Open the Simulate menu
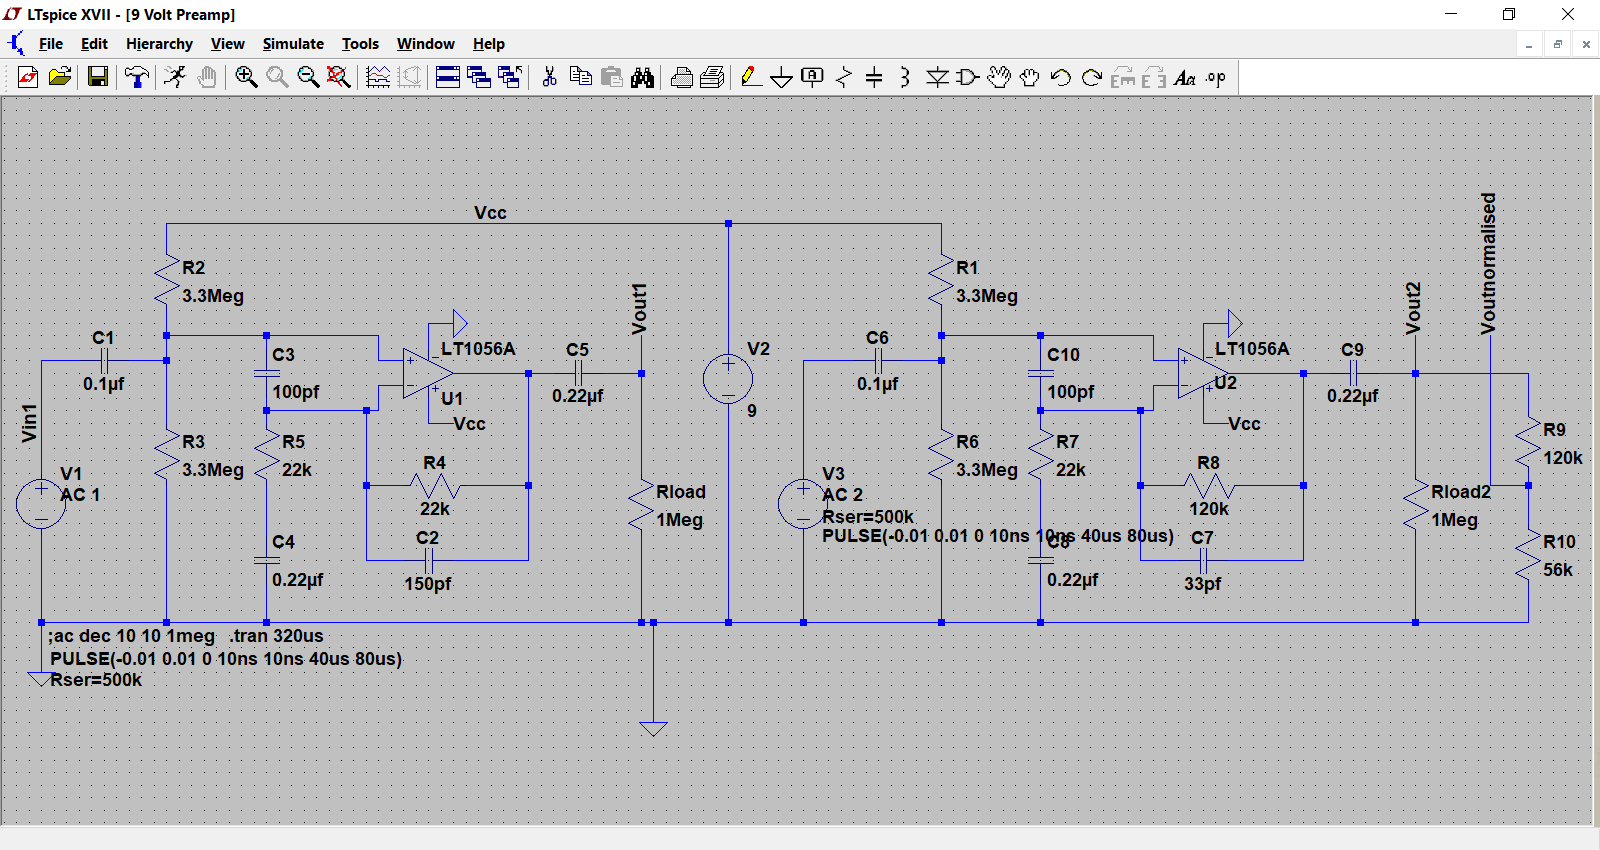Image resolution: width=1600 pixels, height=850 pixels. point(293,44)
